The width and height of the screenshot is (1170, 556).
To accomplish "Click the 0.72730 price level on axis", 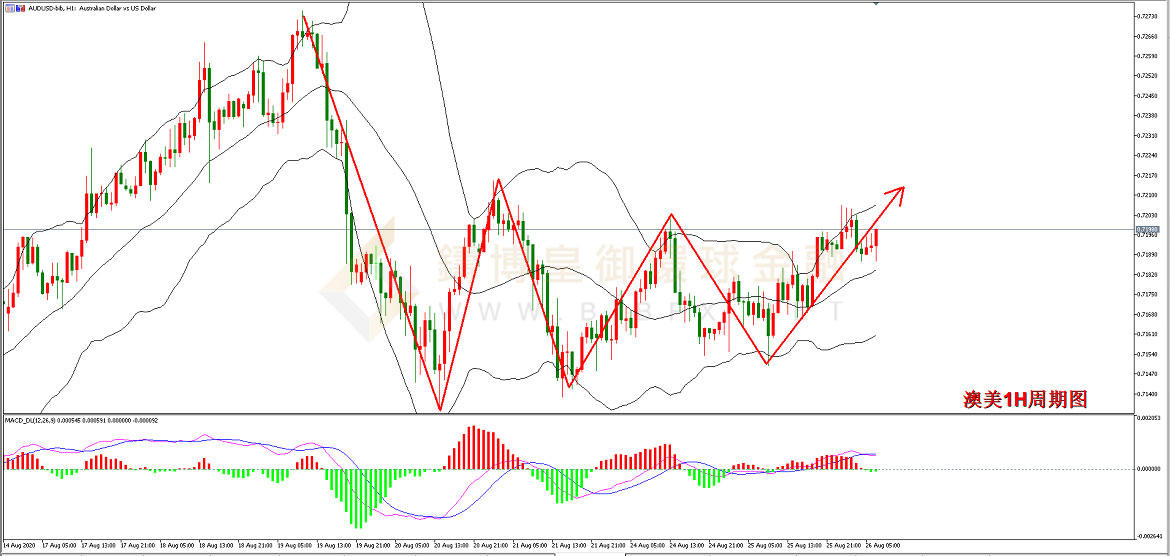I will coord(1146,16).
